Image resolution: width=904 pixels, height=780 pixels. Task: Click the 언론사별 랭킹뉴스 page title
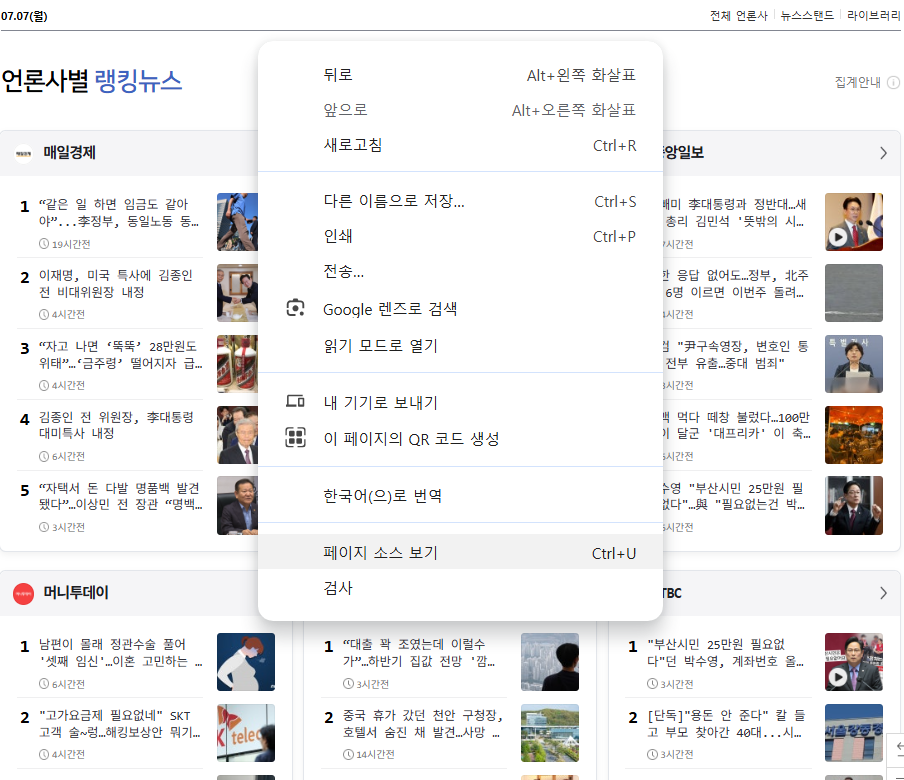coord(92,81)
